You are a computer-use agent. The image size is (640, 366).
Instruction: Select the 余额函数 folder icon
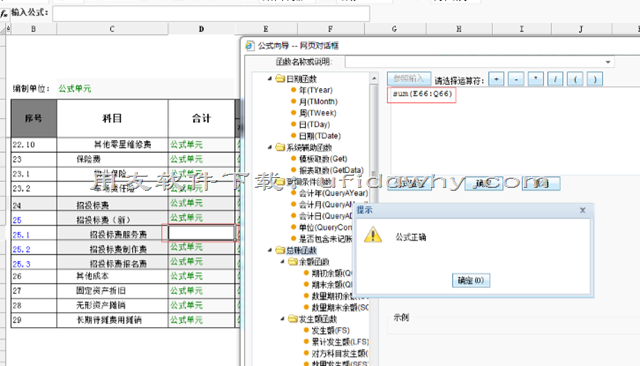coord(293,261)
